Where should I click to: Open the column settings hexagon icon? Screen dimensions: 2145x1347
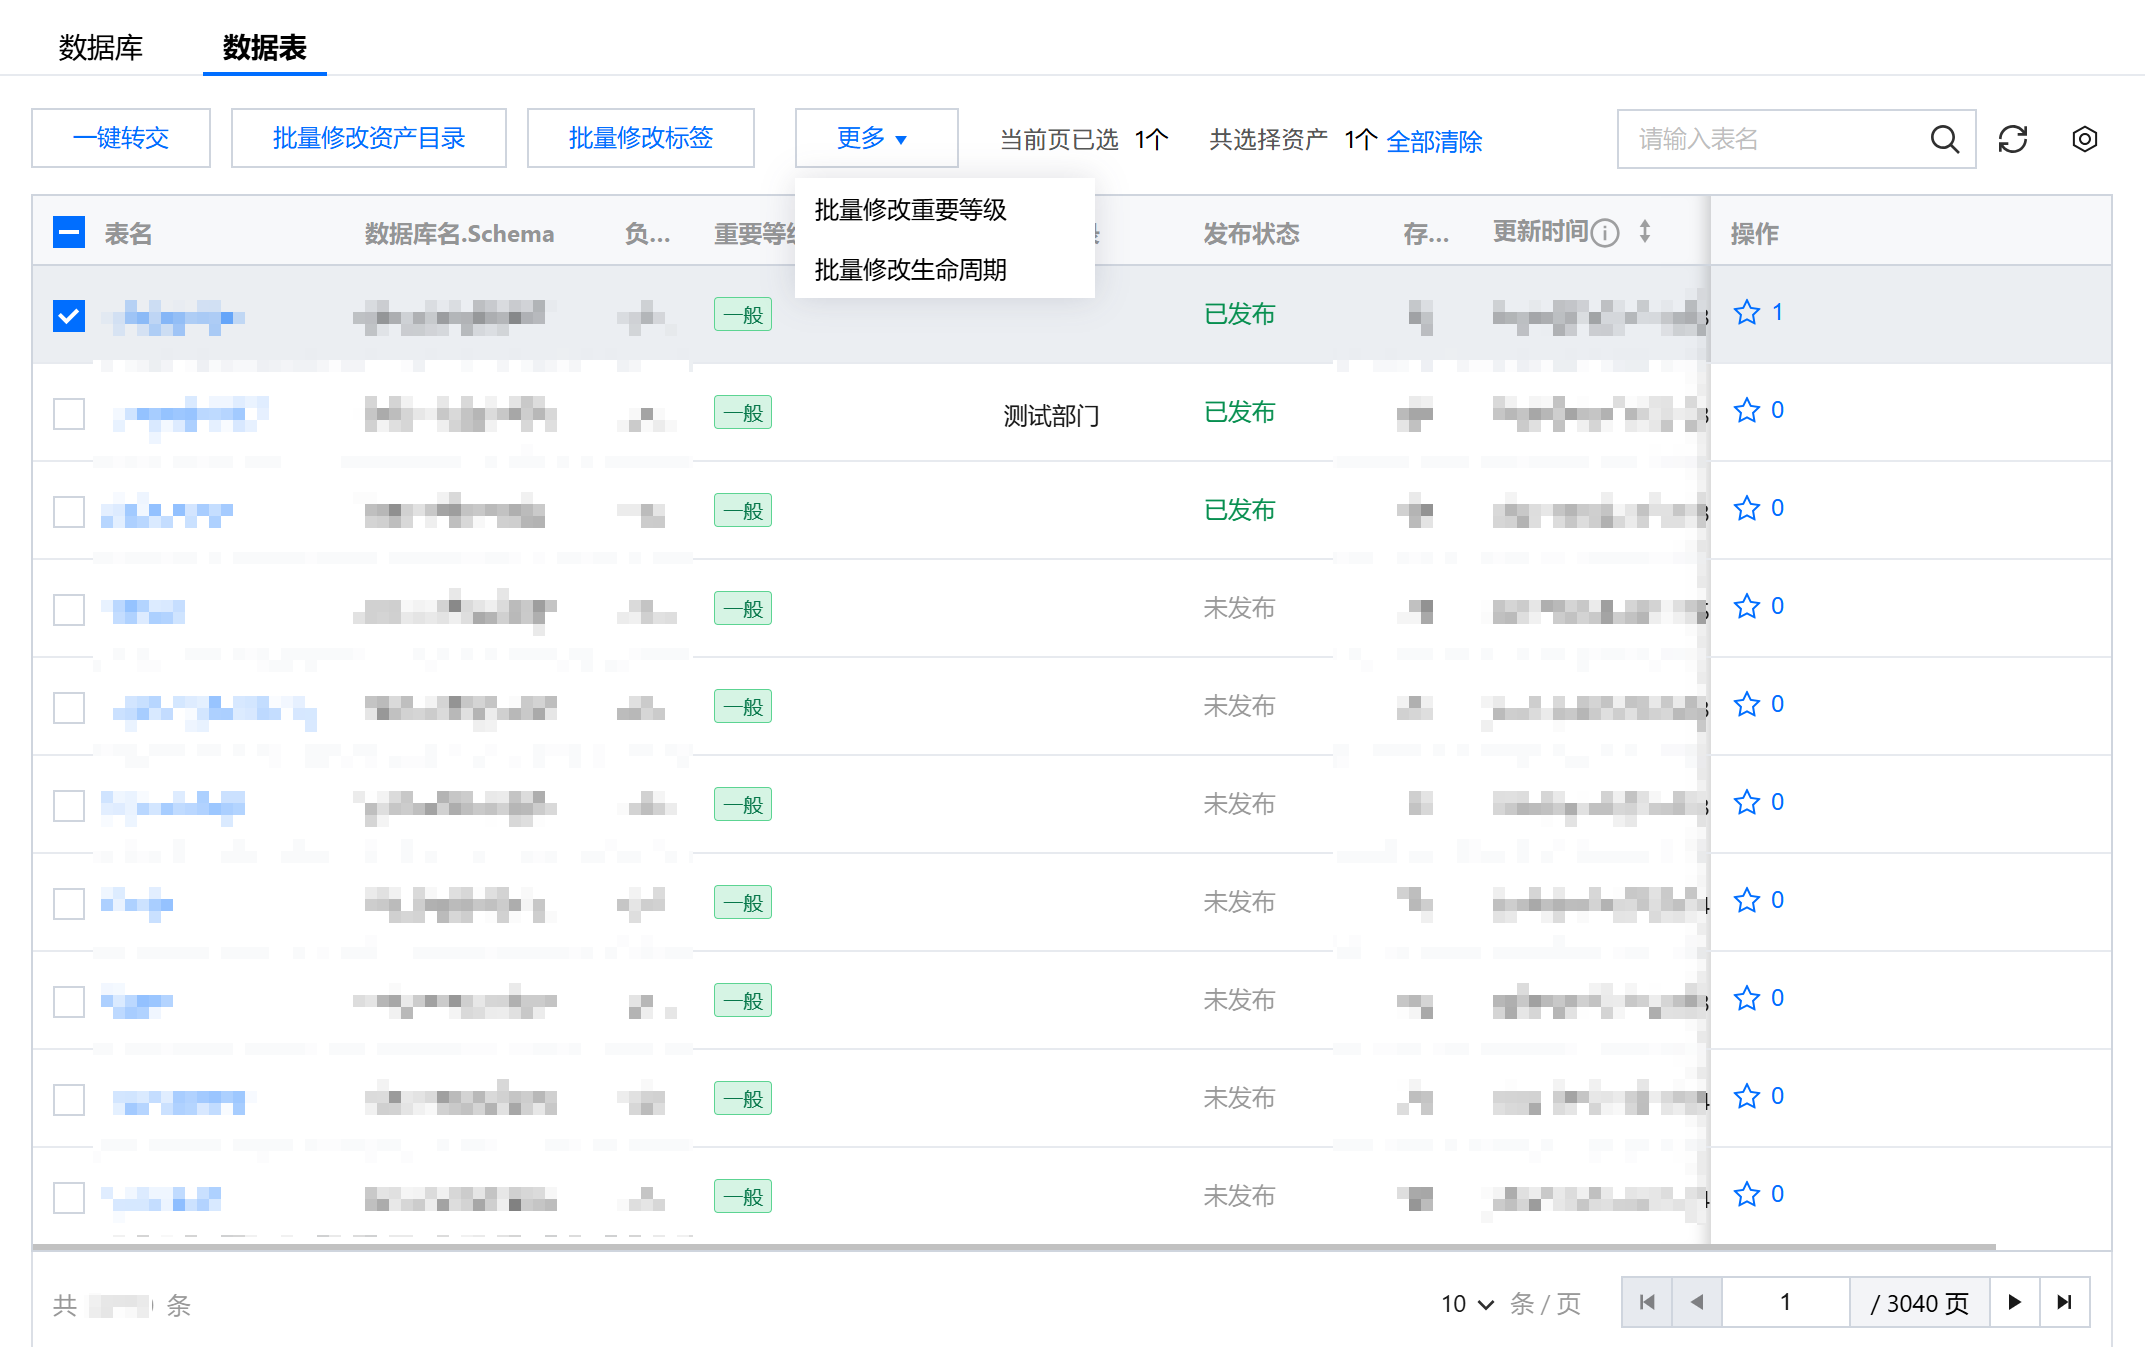point(2084,139)
